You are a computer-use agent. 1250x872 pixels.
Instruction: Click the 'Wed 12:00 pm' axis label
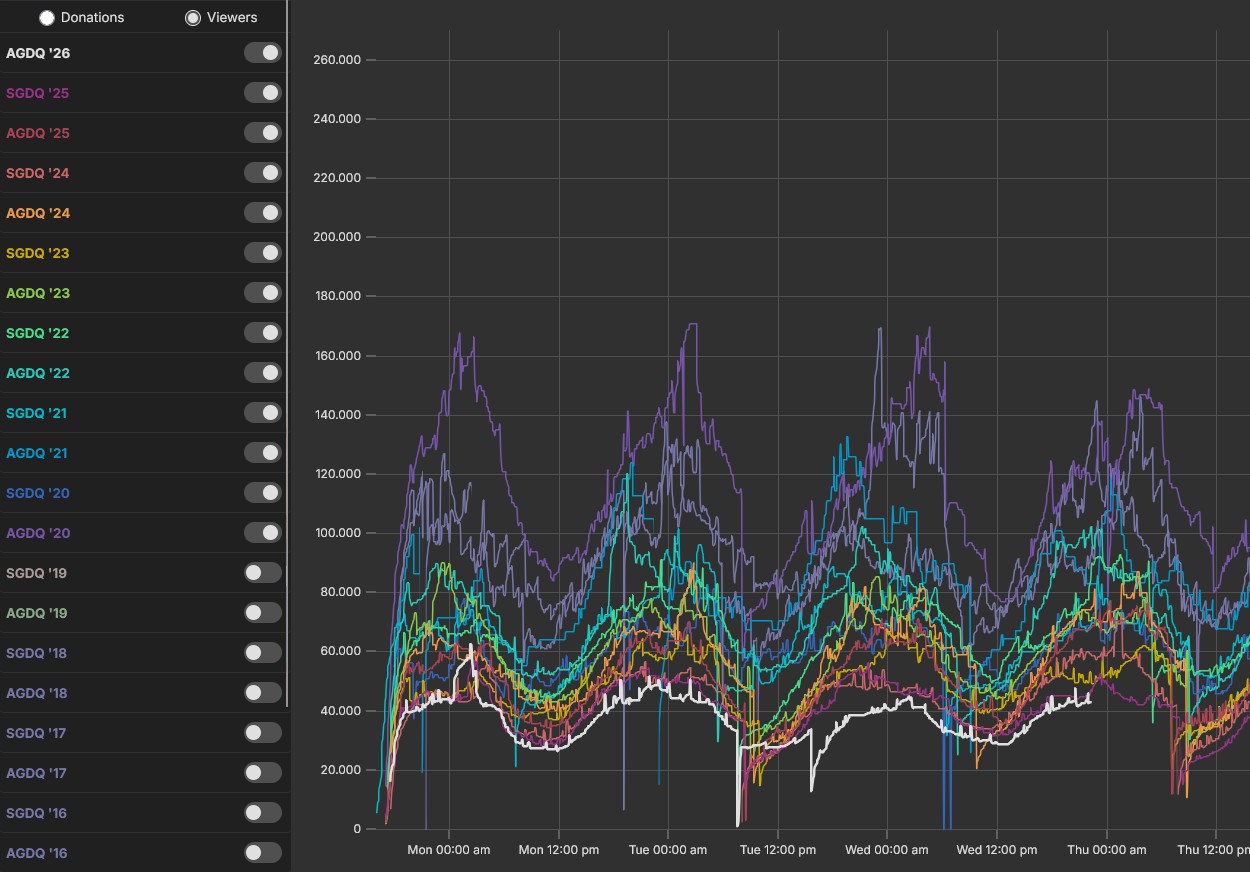pos(997,850)
